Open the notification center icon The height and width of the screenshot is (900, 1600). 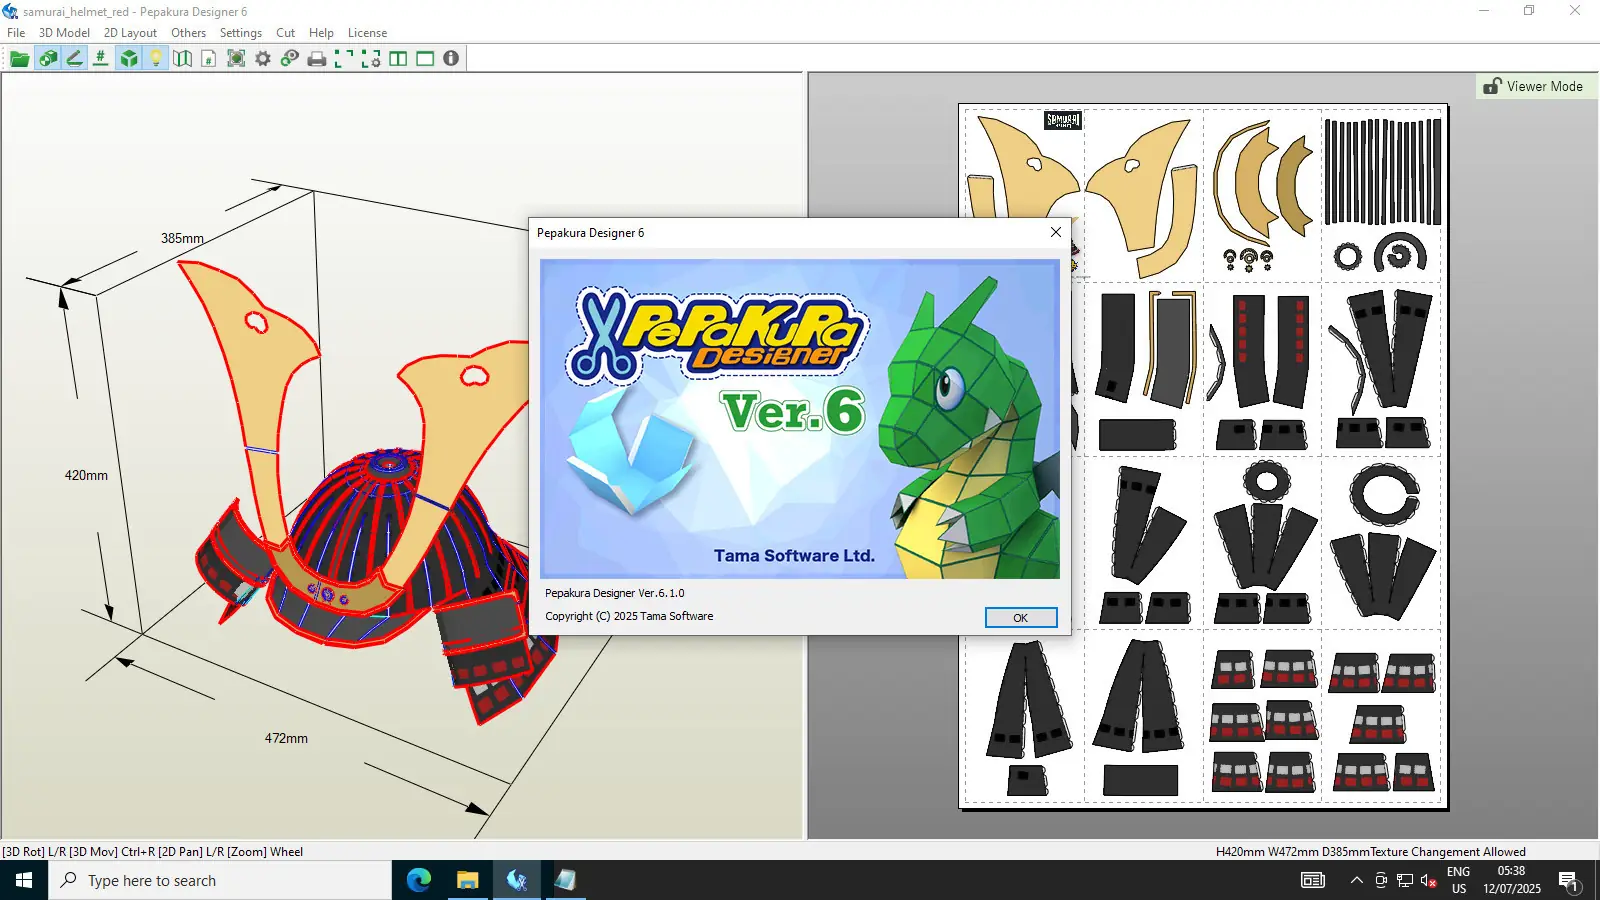[1568, 881]
